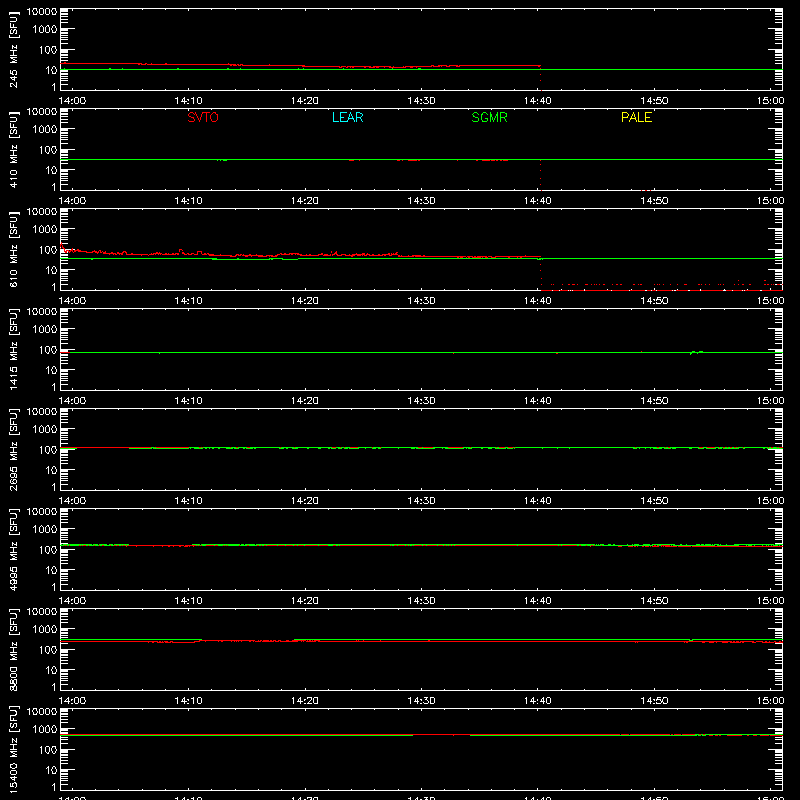Click the 10000 value on the 245 MHz axis
This screenshot has width=800, height=800.
coord(42,12)
